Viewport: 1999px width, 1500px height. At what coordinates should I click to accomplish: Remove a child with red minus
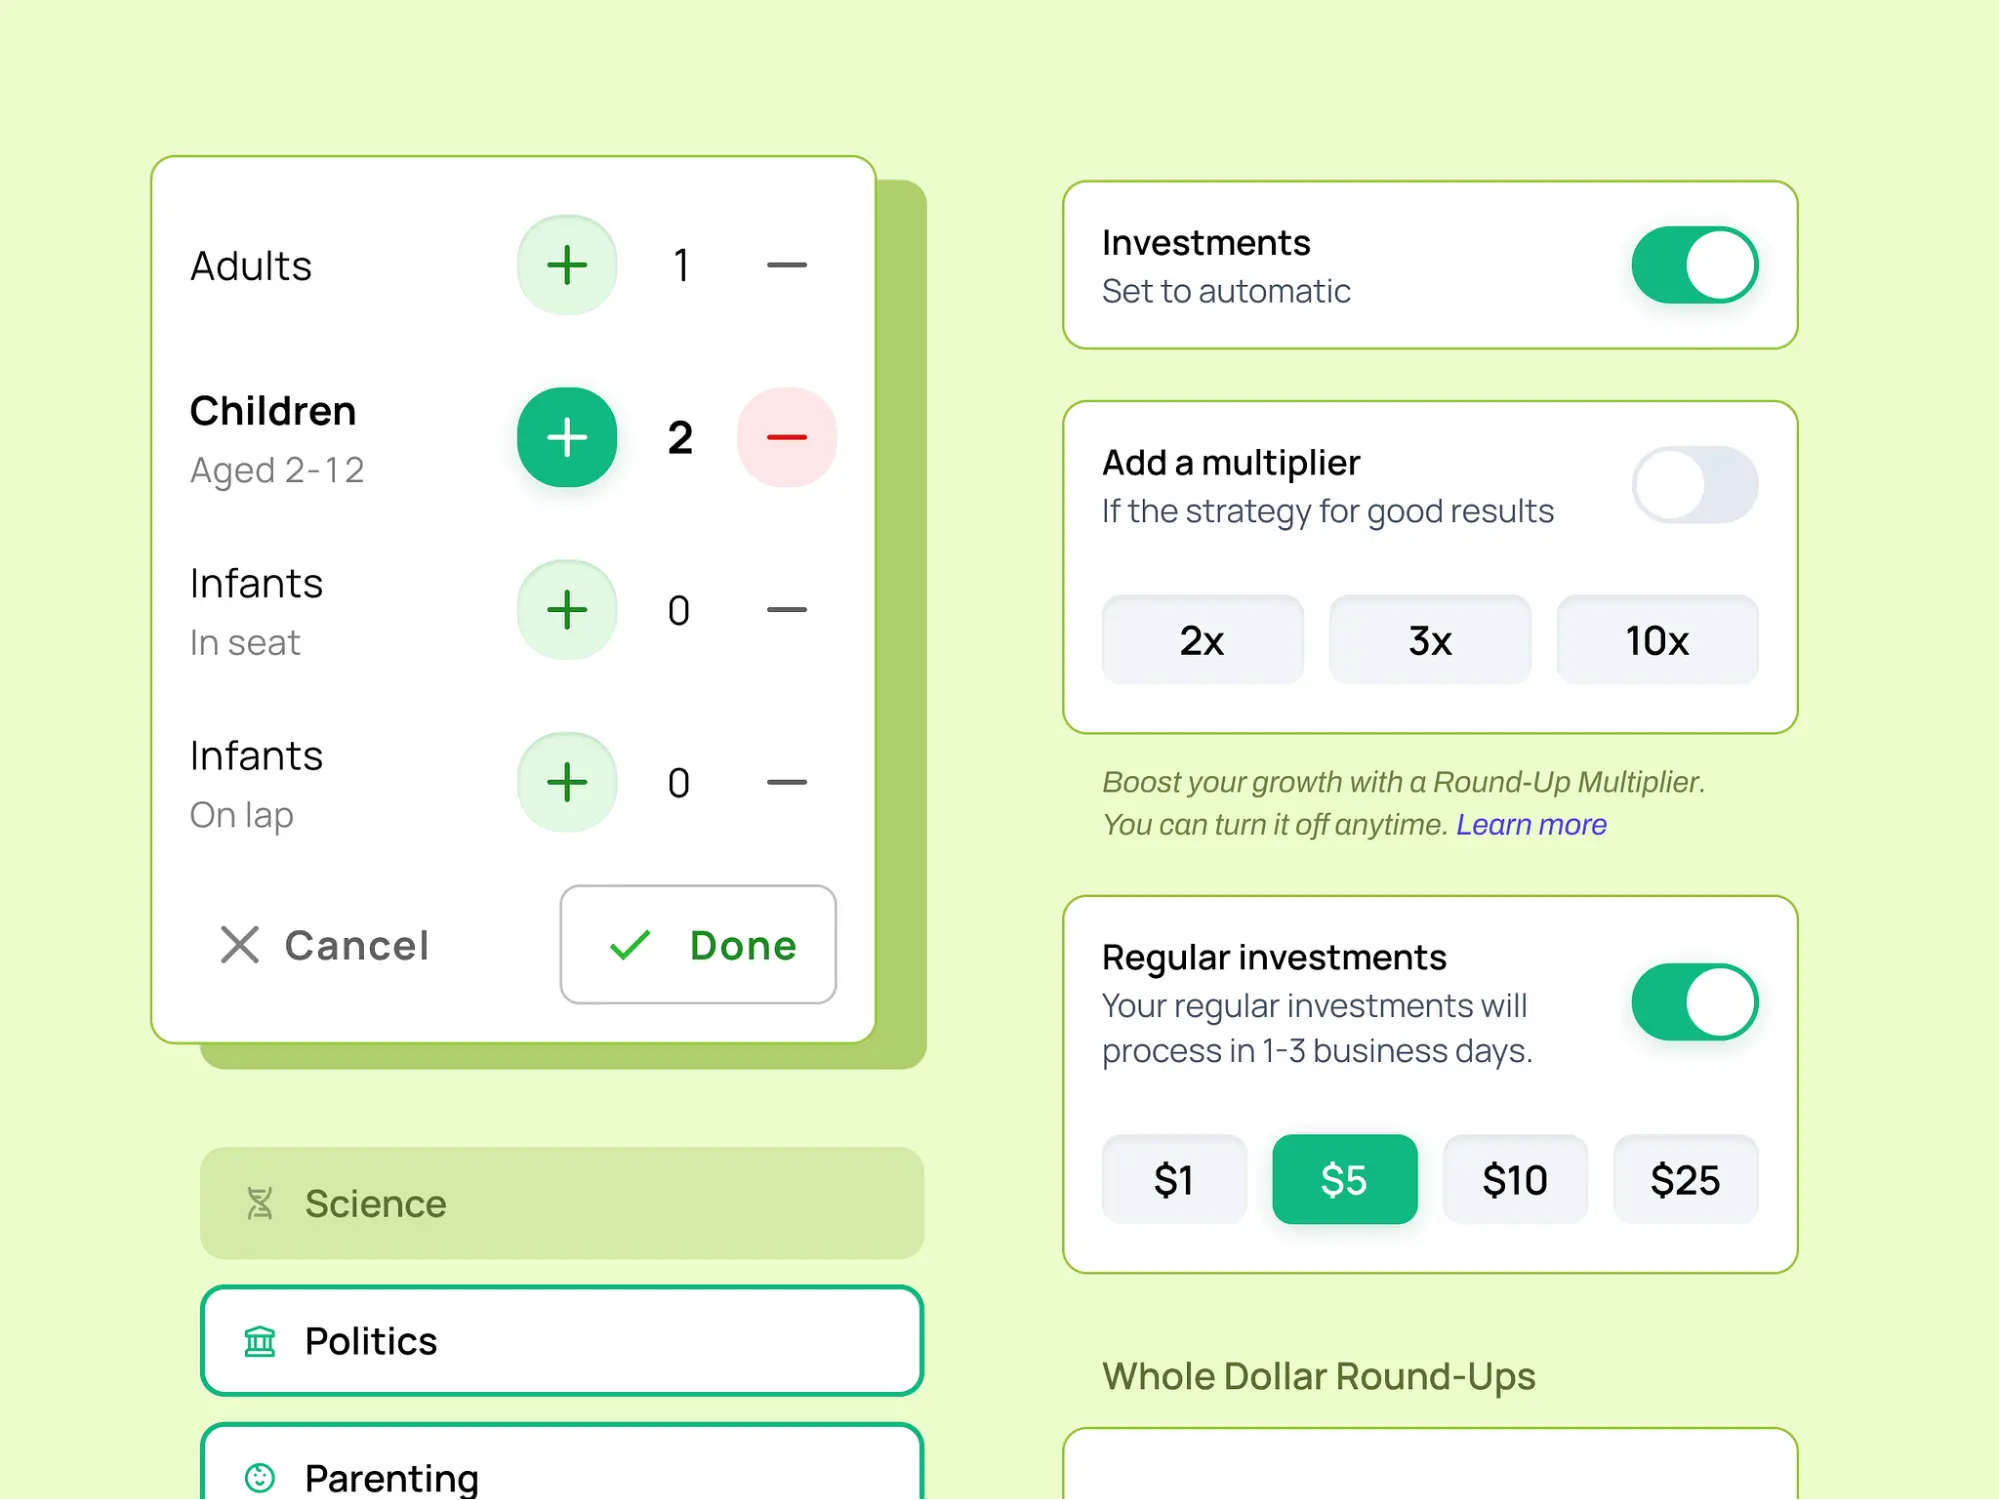click(786, 437)
